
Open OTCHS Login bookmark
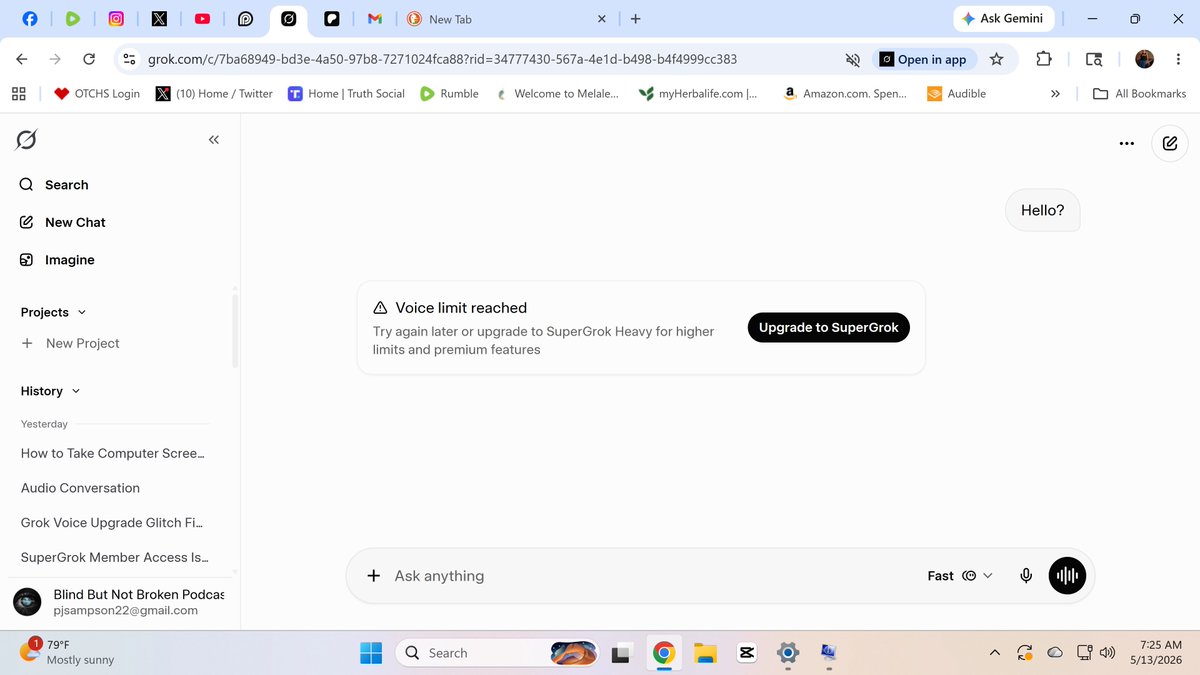point(97,94)
